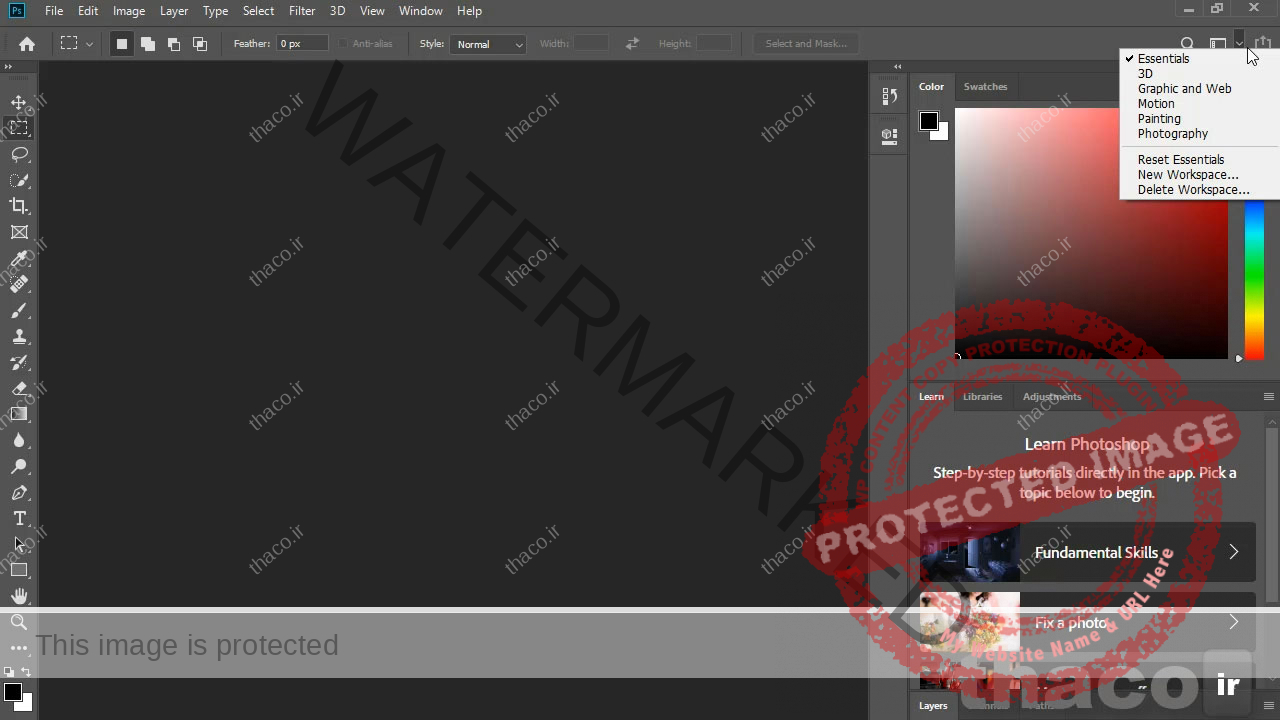The height and width of the screenshot is (720, 1280).
Task: Enable New selection mode
Action: pos(122,44)
